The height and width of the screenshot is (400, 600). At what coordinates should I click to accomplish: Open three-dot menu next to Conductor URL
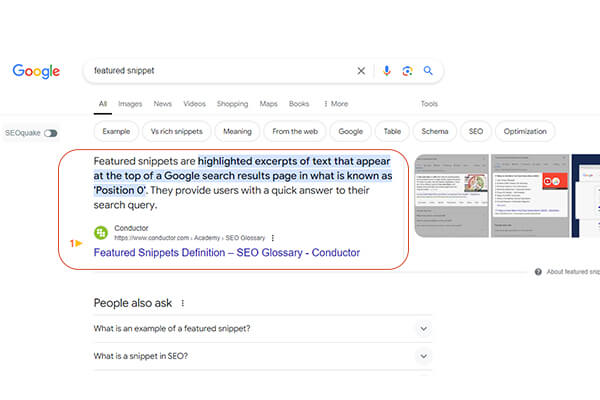click(x=272, y=238)
